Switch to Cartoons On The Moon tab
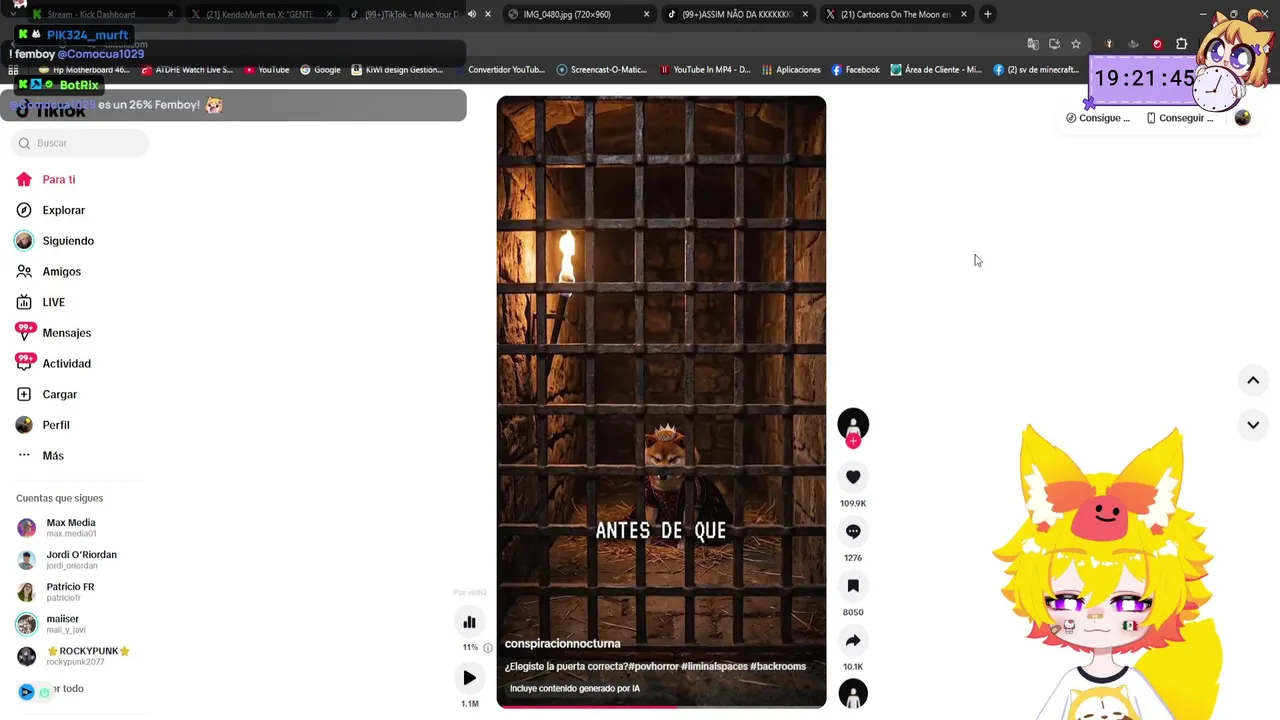The width and height of the screenshot is (1280, 720). click(895, 14)
